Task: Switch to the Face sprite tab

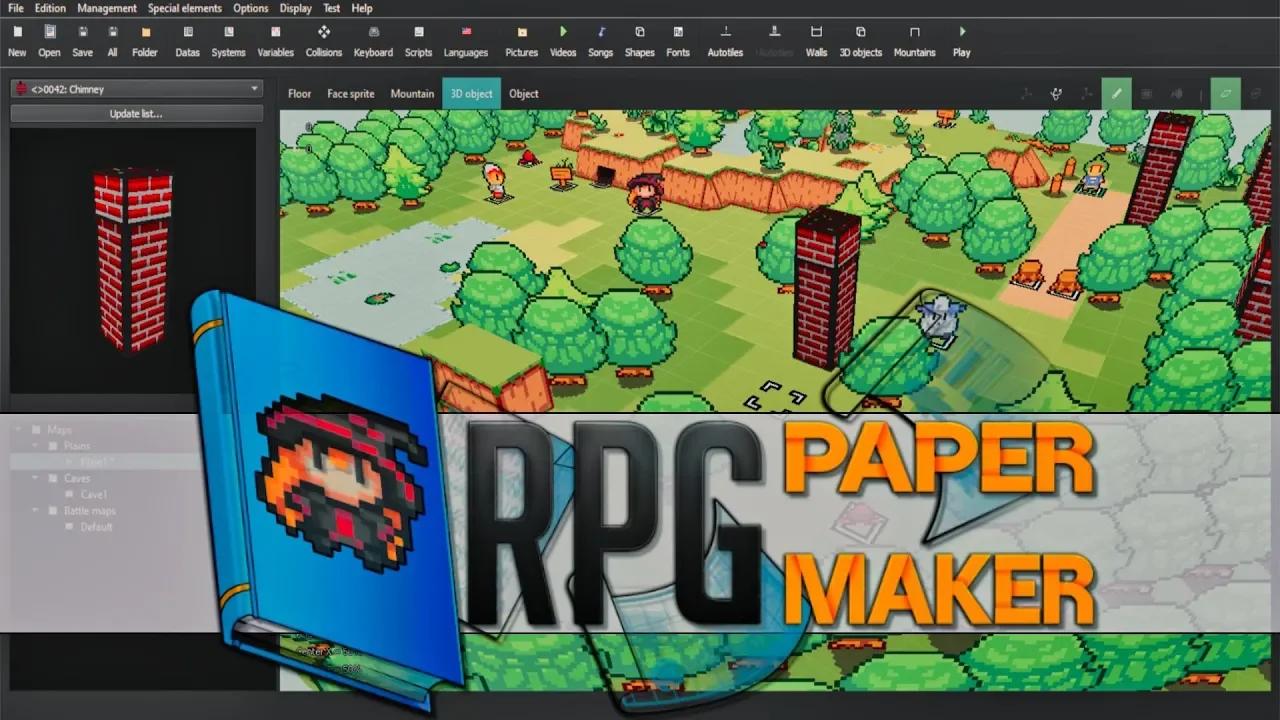Action: point(351,94)
